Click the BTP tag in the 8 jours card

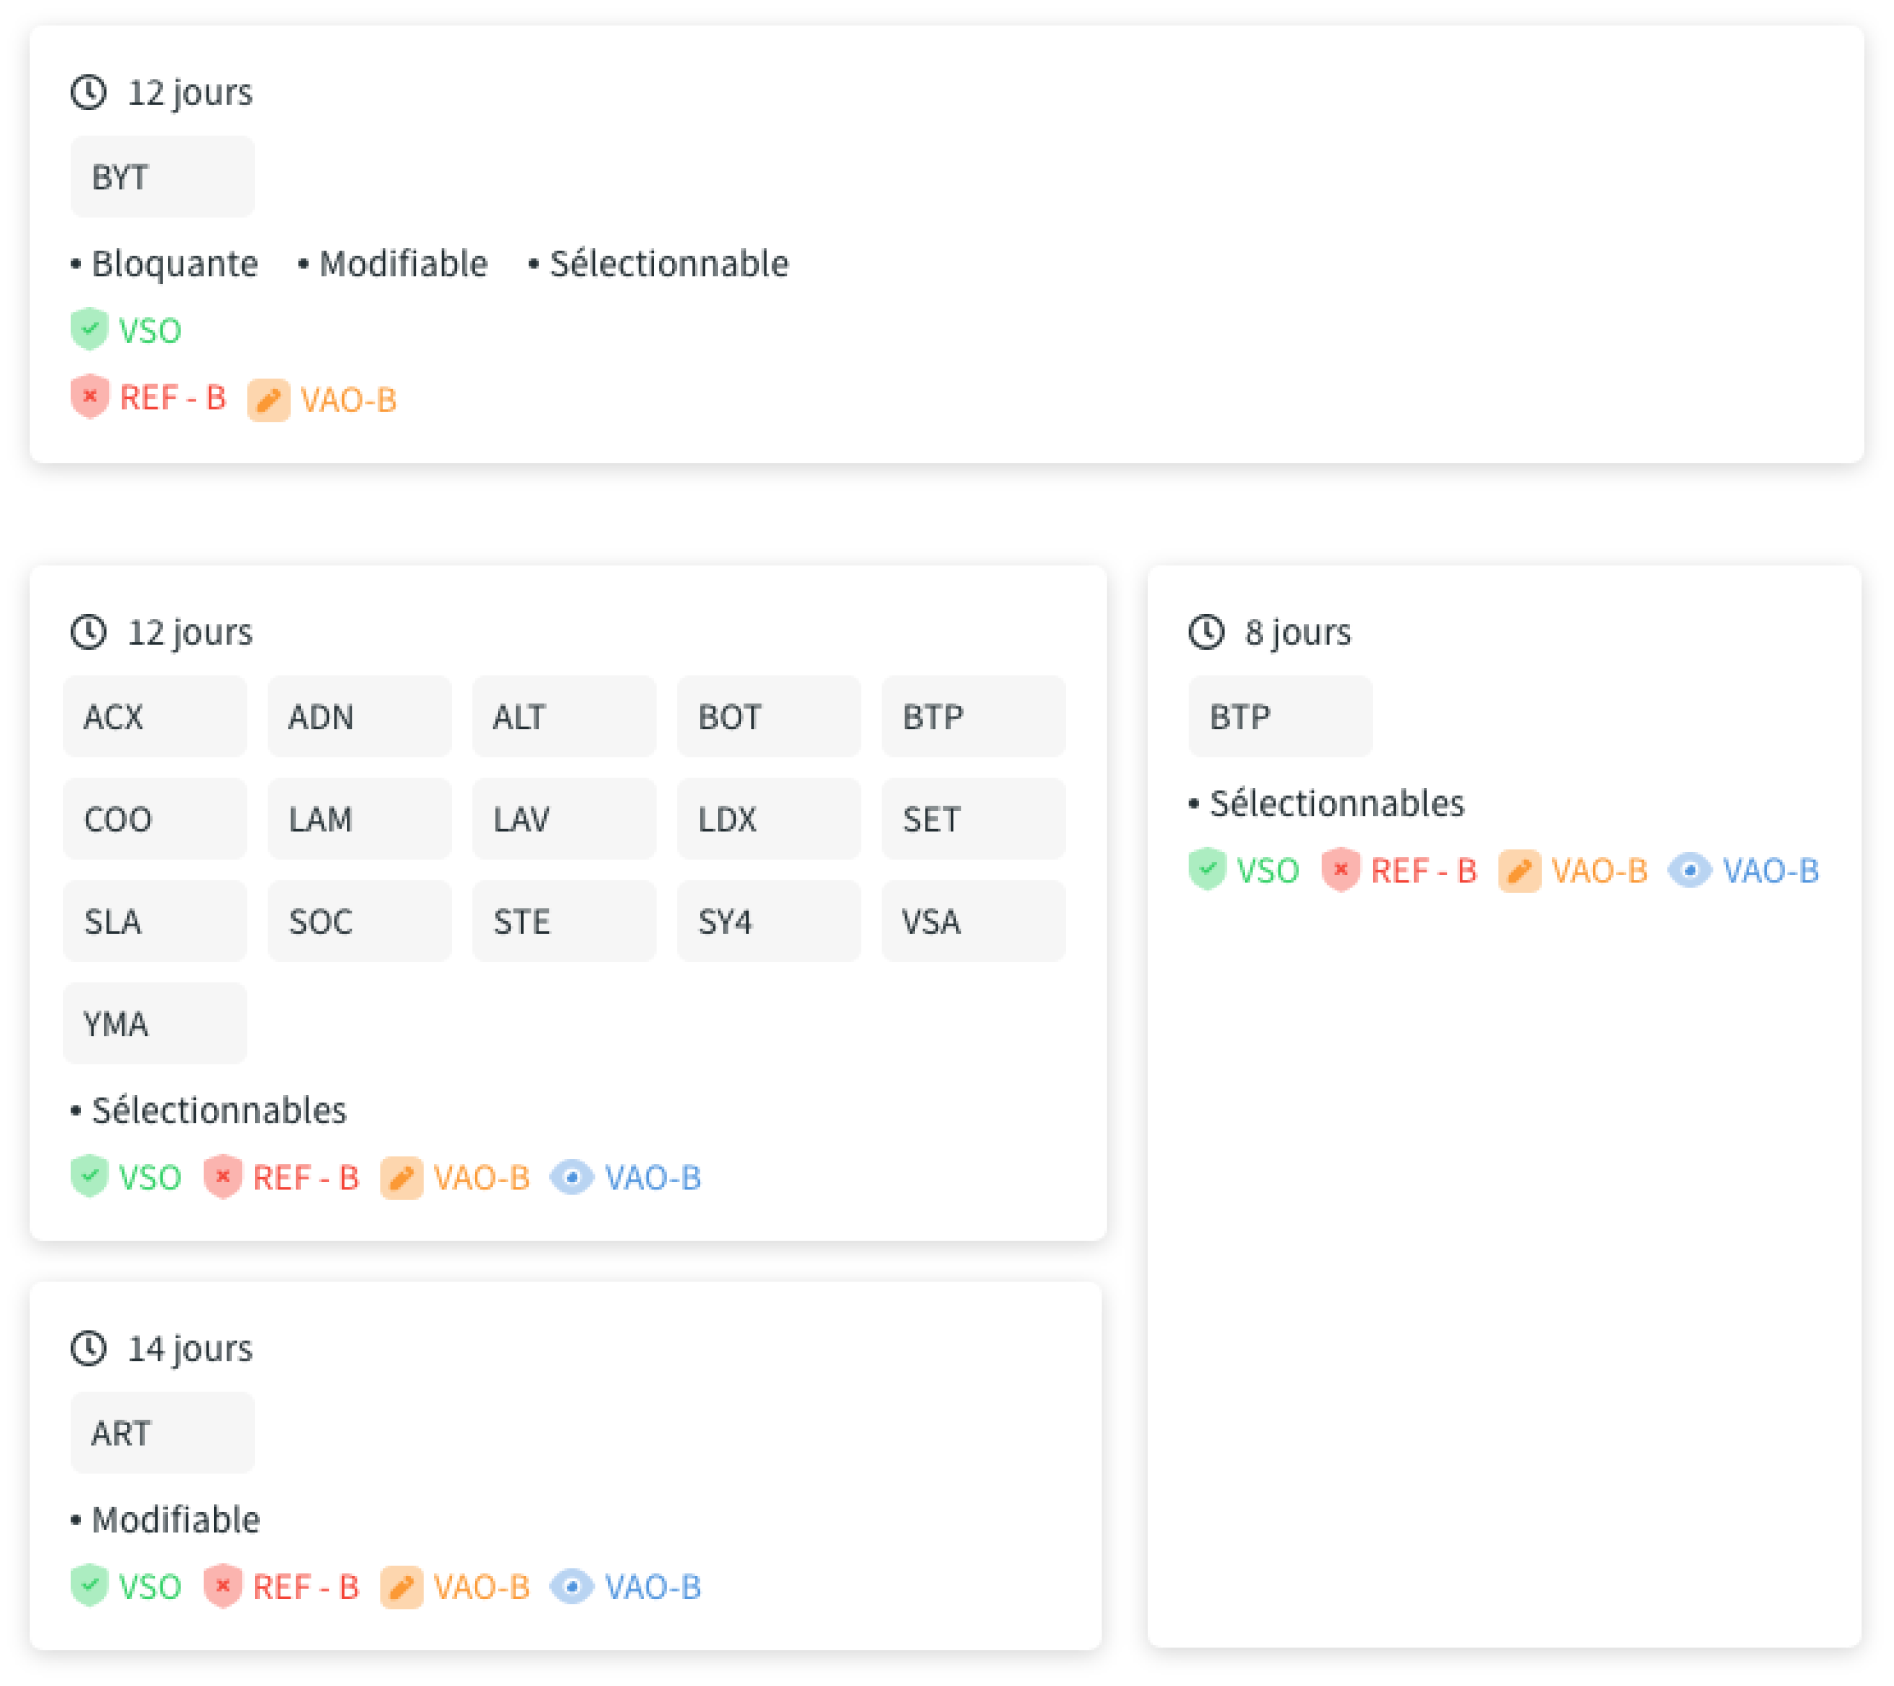[x=1280, y=716]
